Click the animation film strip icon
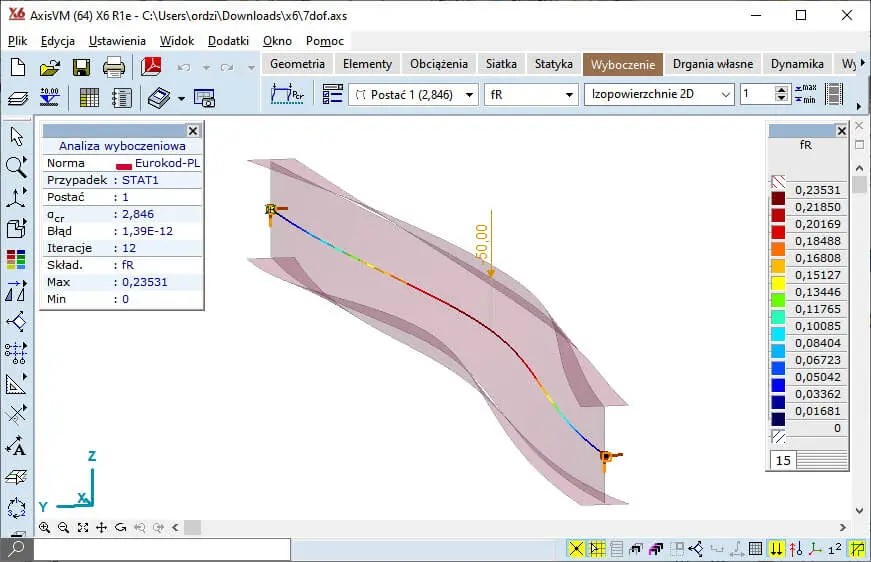Screen dimensions: 871x562 click(x=832, y=94)
